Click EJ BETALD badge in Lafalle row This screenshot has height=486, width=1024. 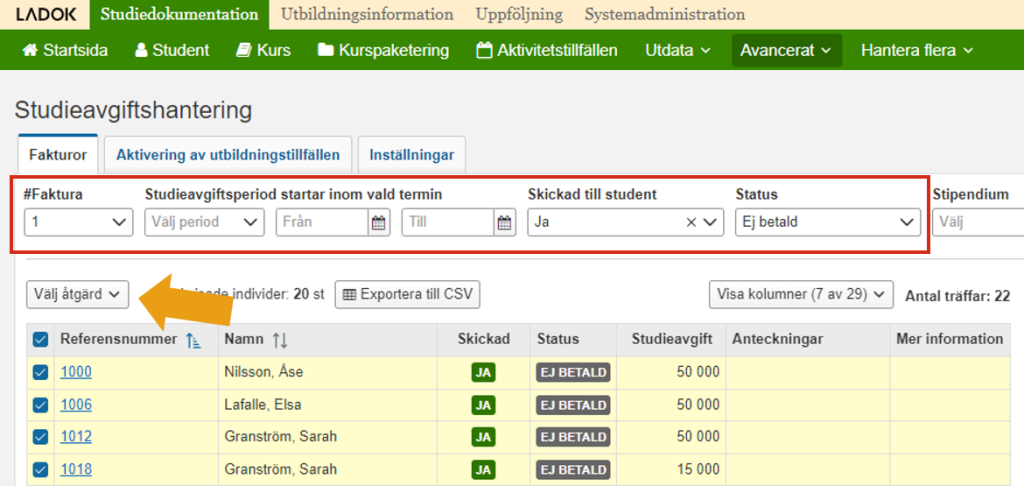tap(573, 405)
